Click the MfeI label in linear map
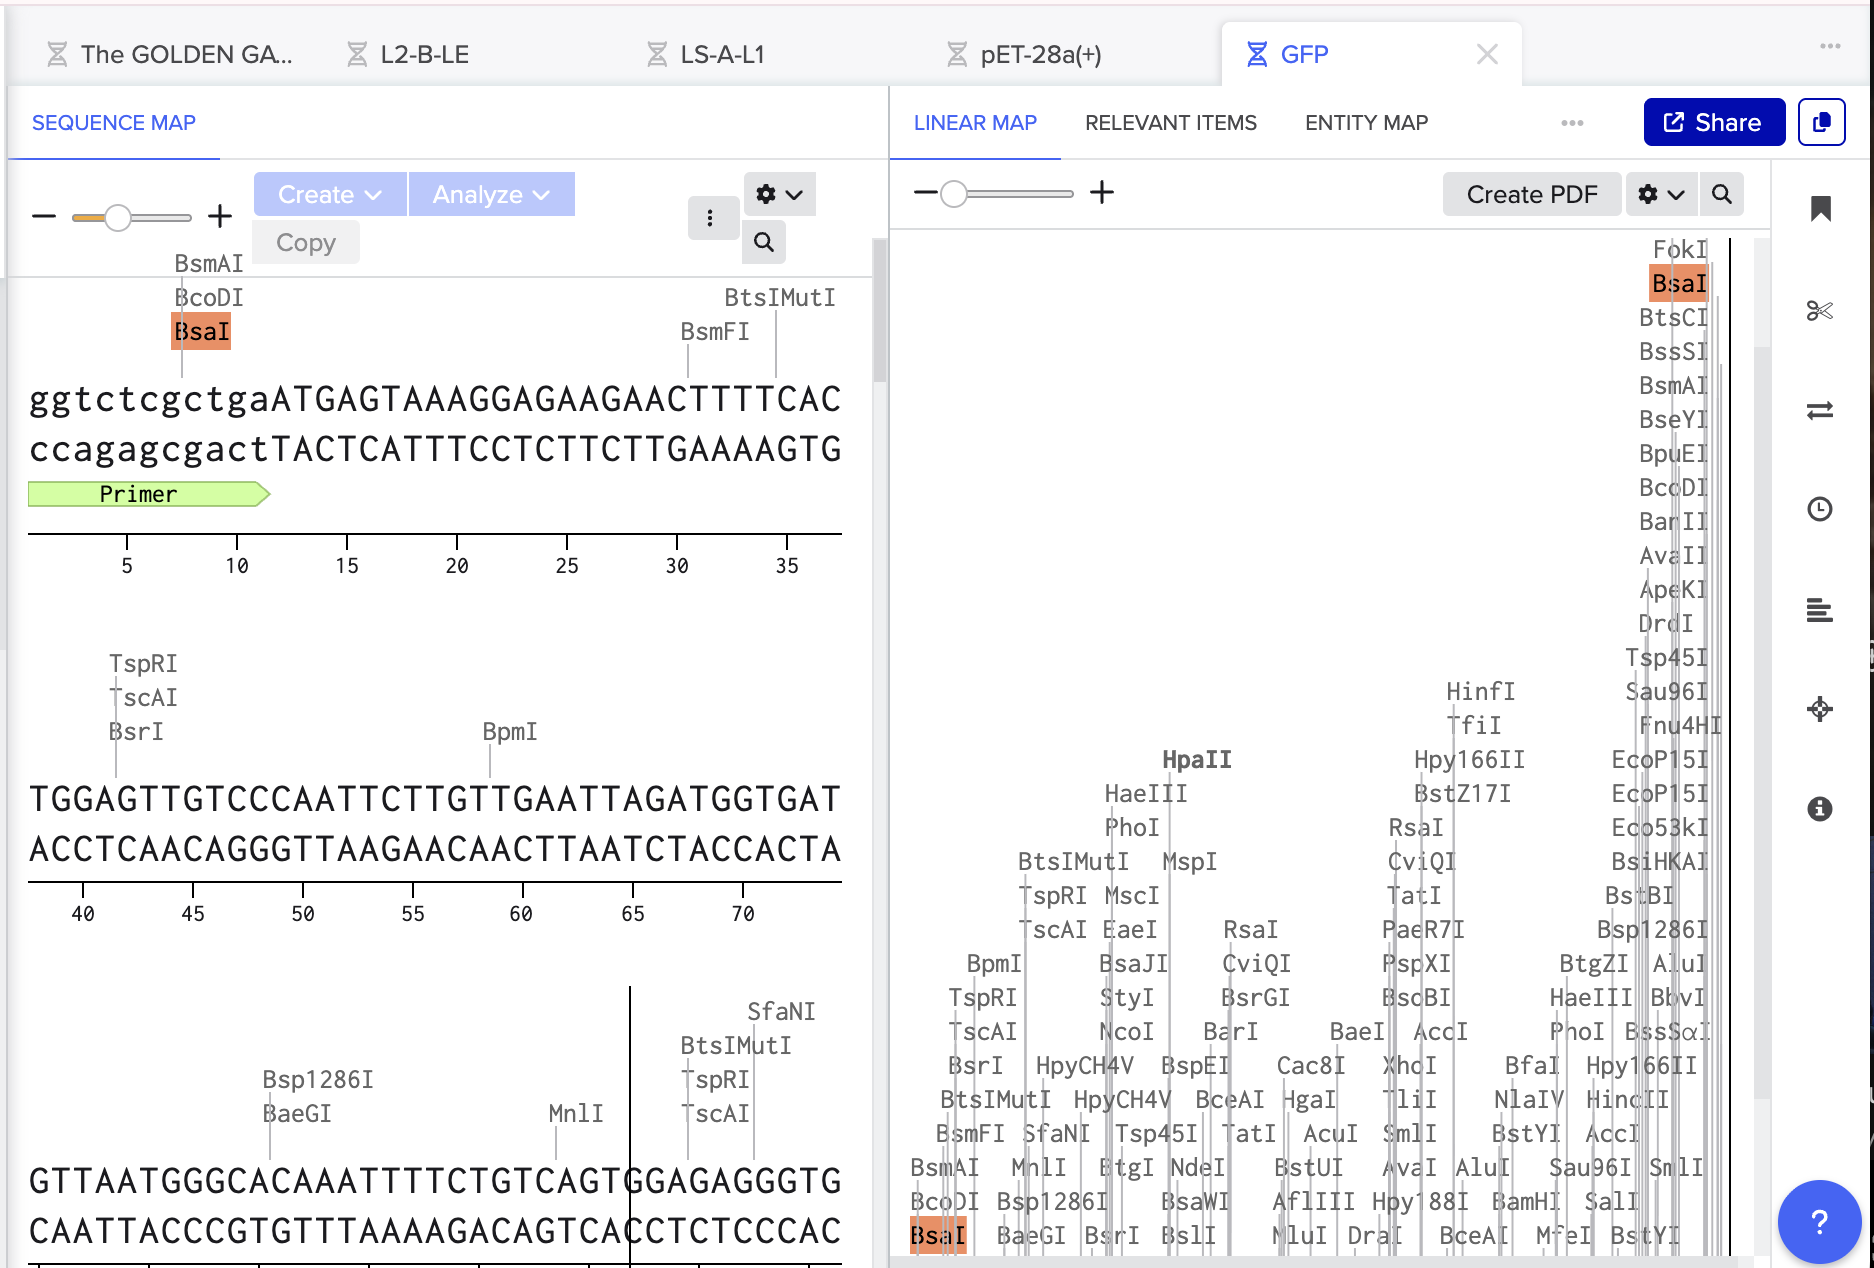 click(x=1564, y=1235)
